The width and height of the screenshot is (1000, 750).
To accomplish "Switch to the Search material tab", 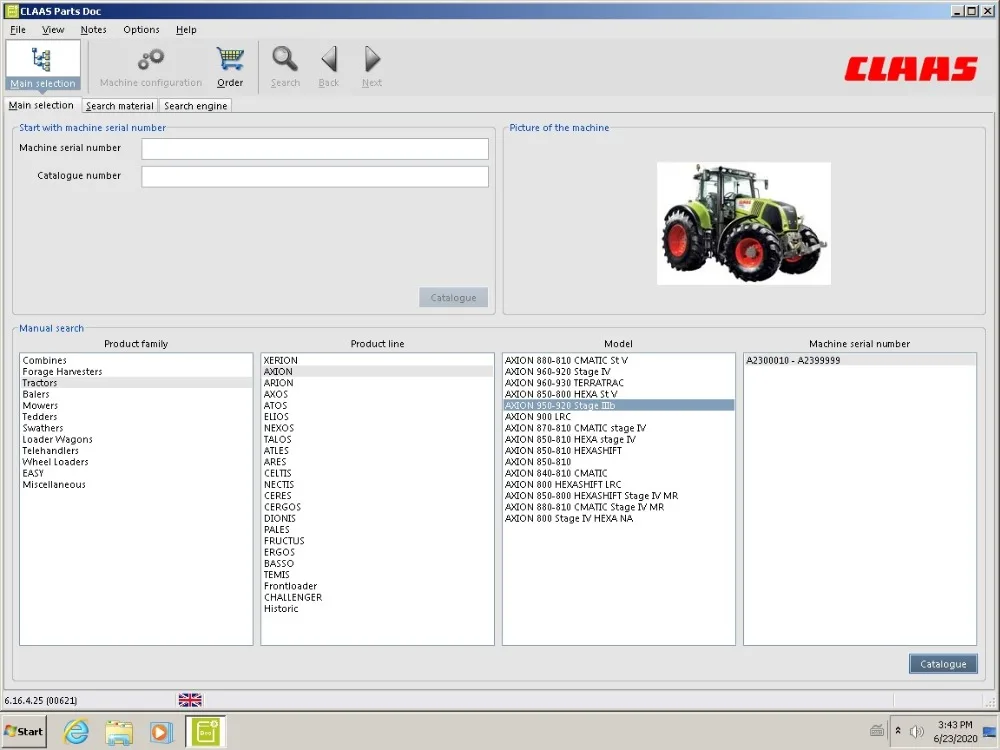I will [x=120, y=106].
